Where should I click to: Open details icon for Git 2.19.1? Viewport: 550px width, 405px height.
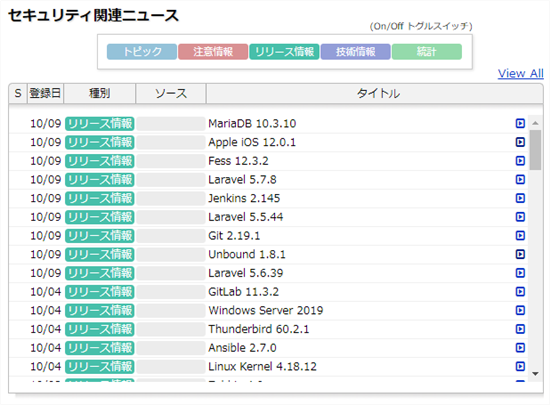pyautogui.click(x=520, y=236)
